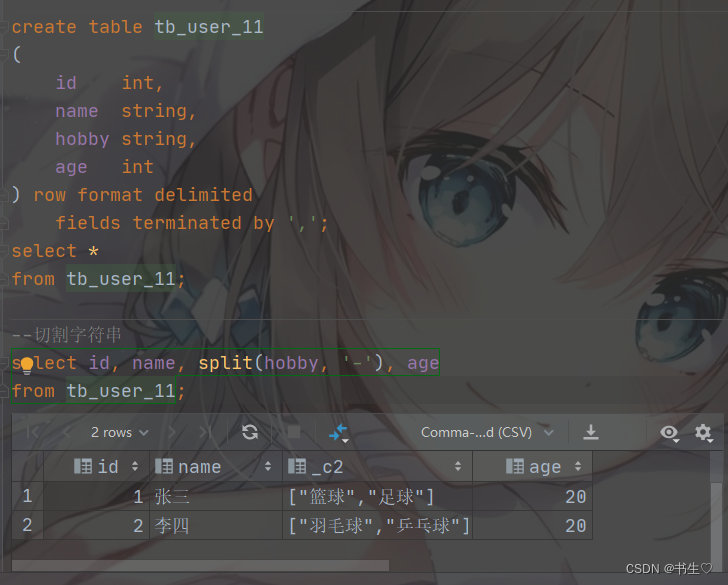Screen dimensions: 728x585
Task: Sort by the _c2 column header
Action: click(377, 466)
